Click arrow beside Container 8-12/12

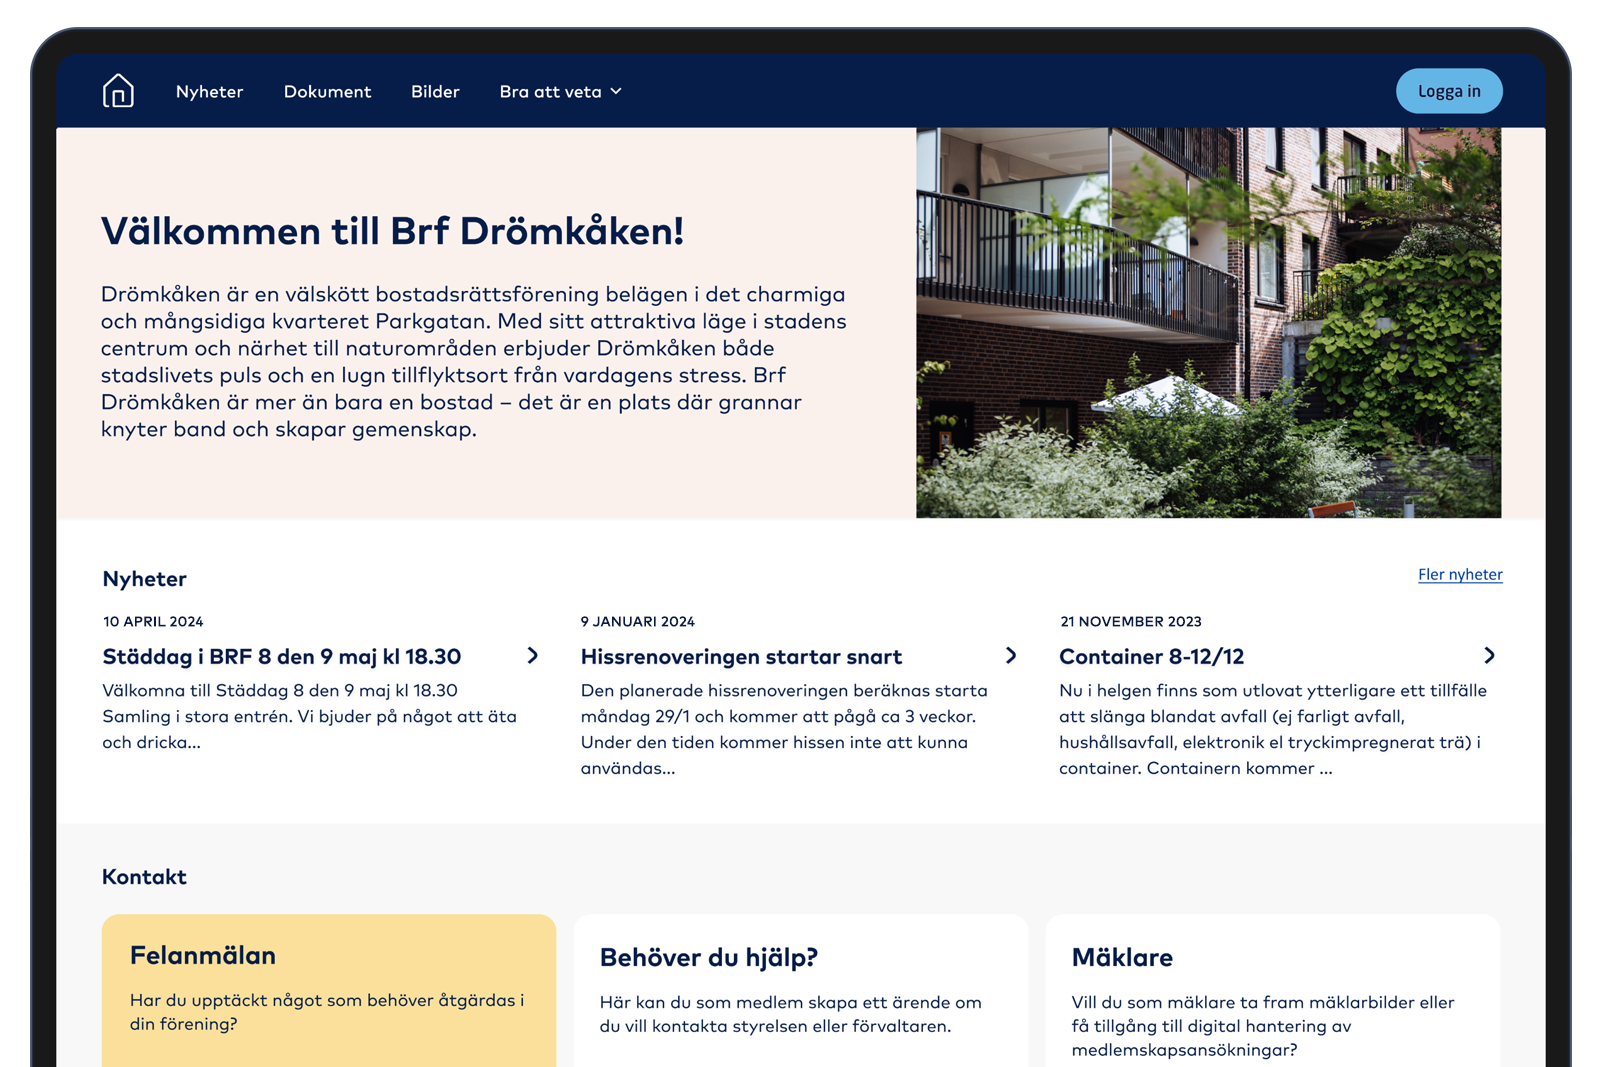[x=1488, y=656]
